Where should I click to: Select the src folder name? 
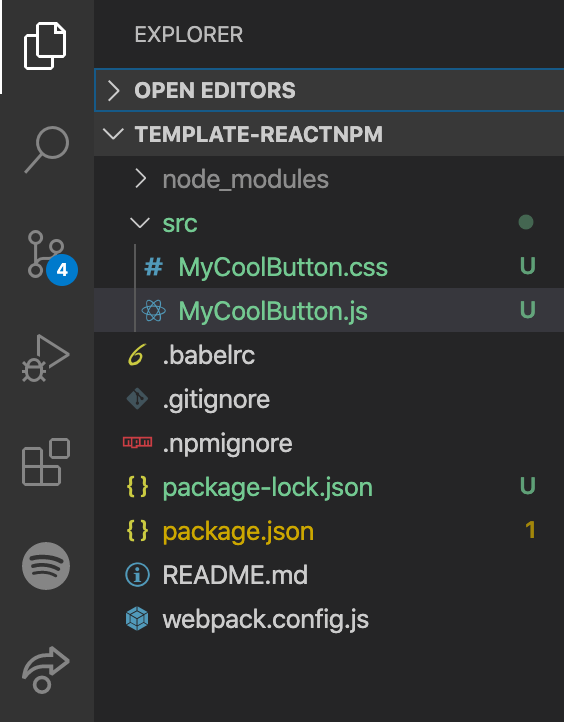click(180, 224)
